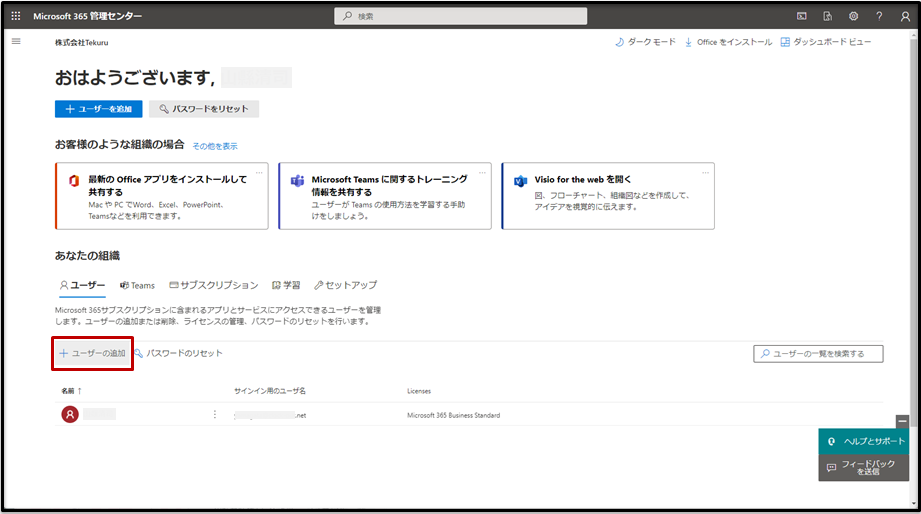This screenshot has width=921, height=514.
Task: Click the Office logo icon on card
Action: tap(73, 181)
